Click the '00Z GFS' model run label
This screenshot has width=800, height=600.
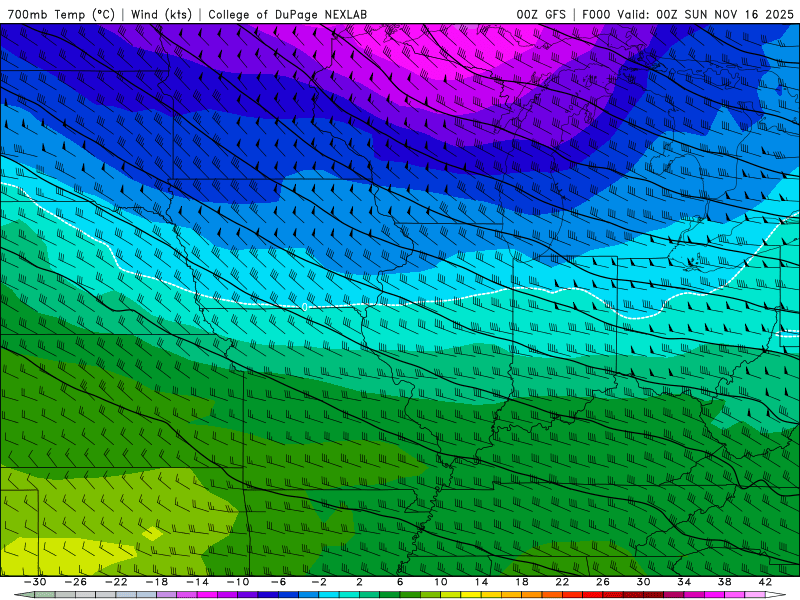pyautogui.click(x=541, y=14)
